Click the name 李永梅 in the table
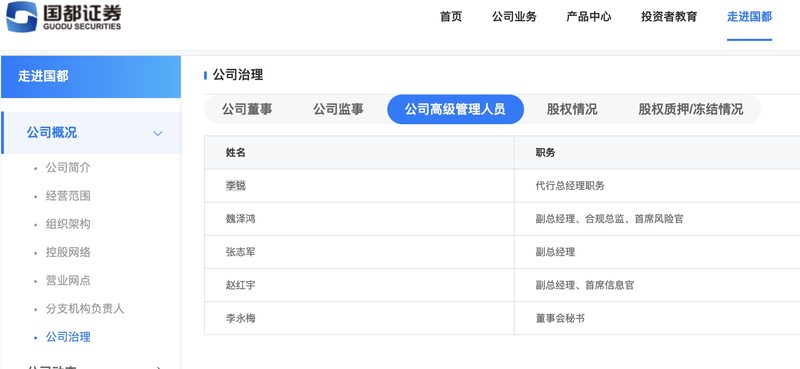The image size is (800, 369). (240, 318)
